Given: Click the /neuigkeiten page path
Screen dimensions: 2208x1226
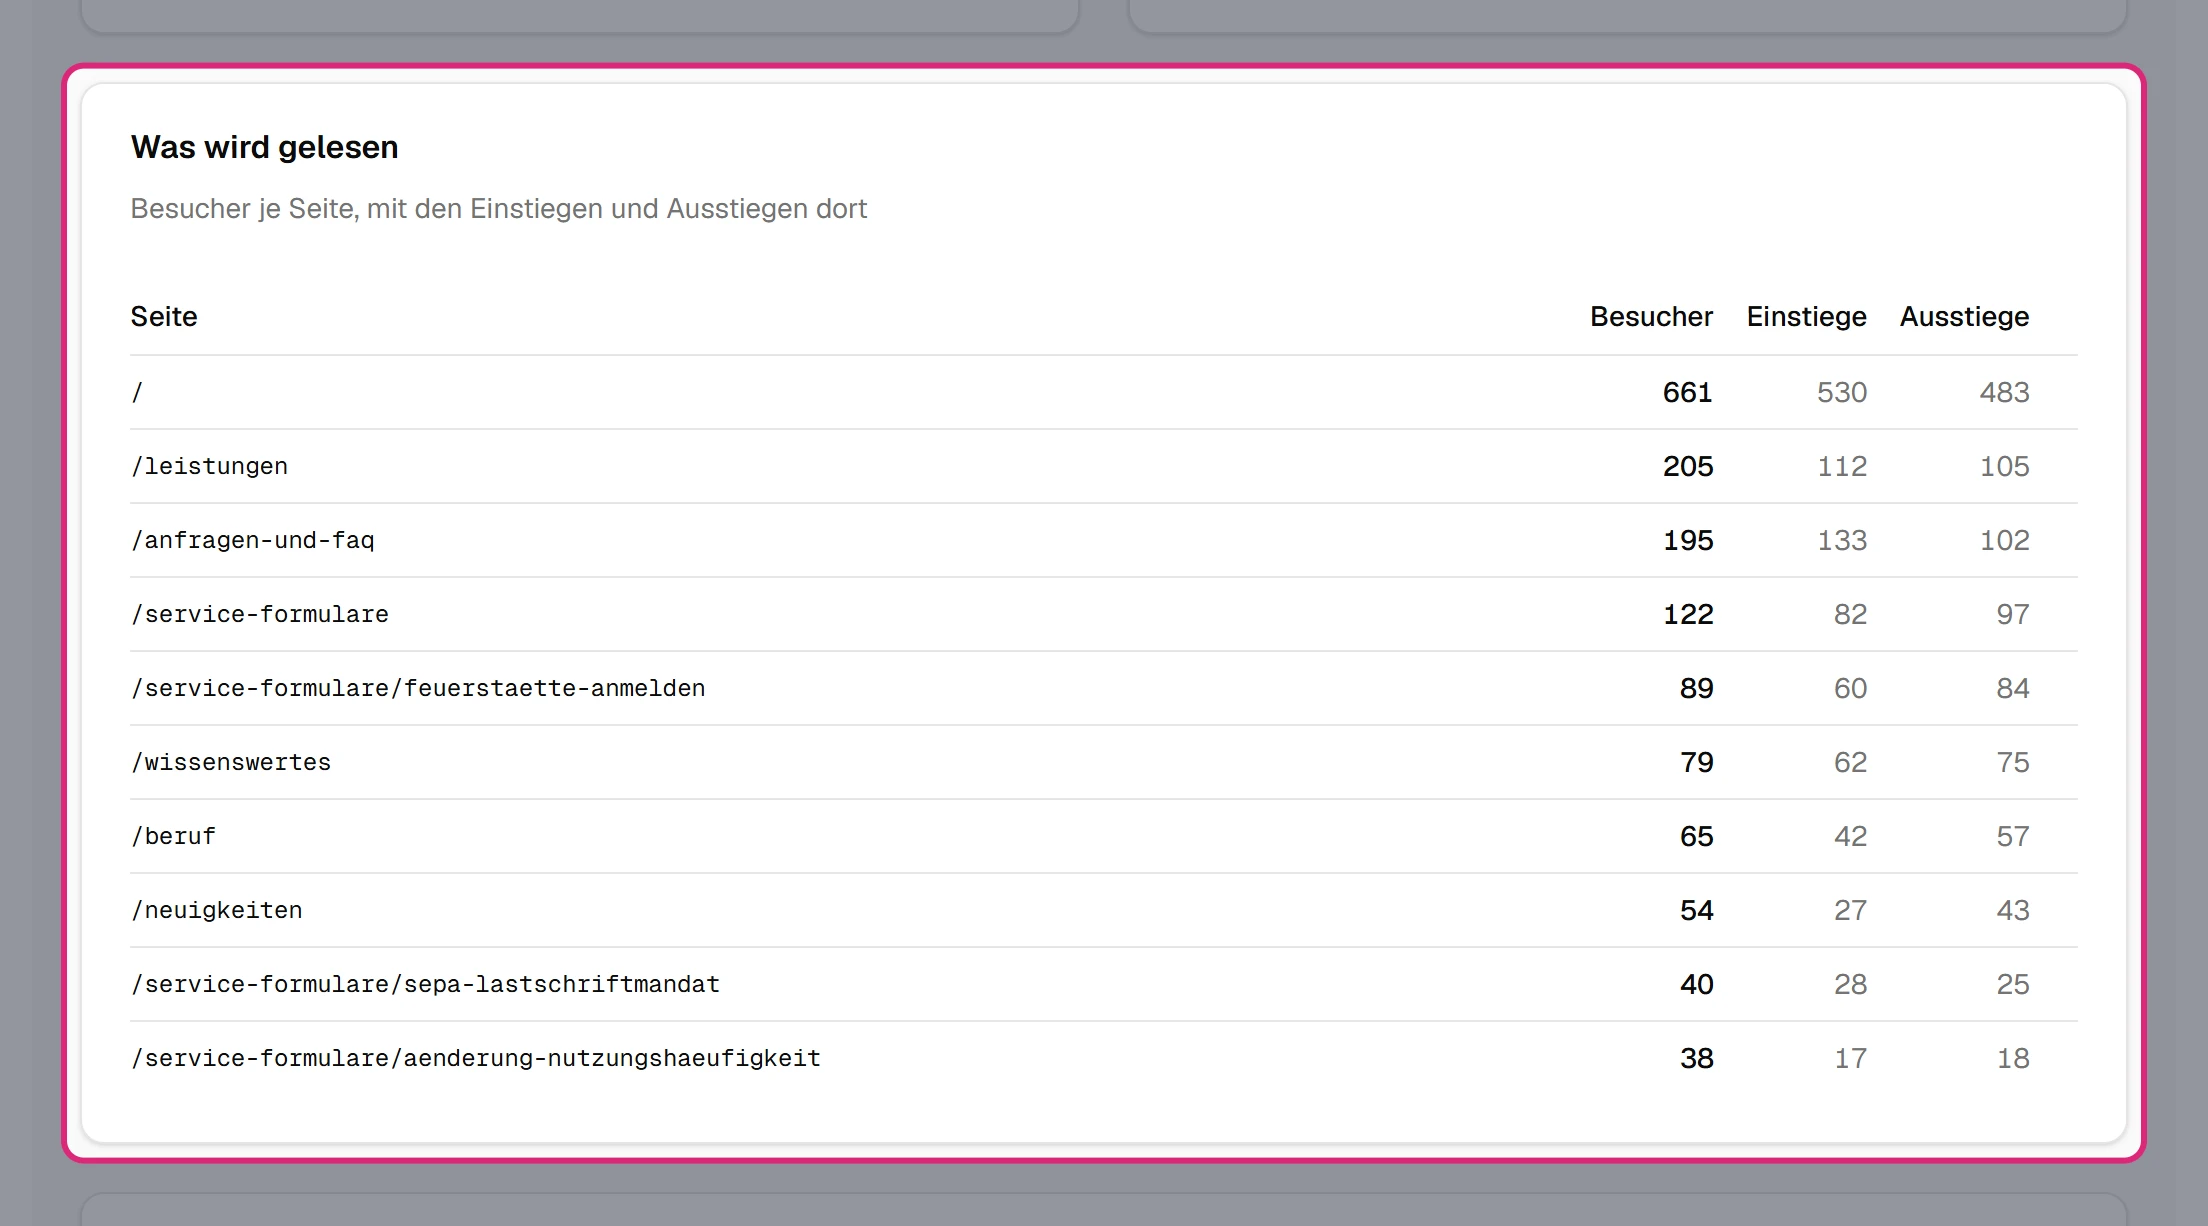Looking at the screenshot, I should coord(216,910).
